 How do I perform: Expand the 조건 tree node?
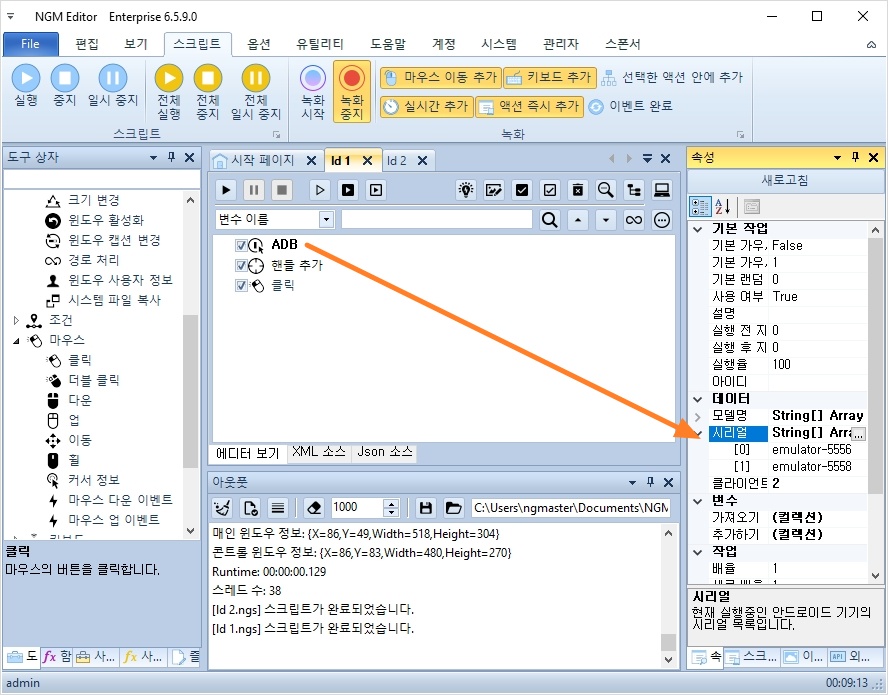click(x=16, y=320)
